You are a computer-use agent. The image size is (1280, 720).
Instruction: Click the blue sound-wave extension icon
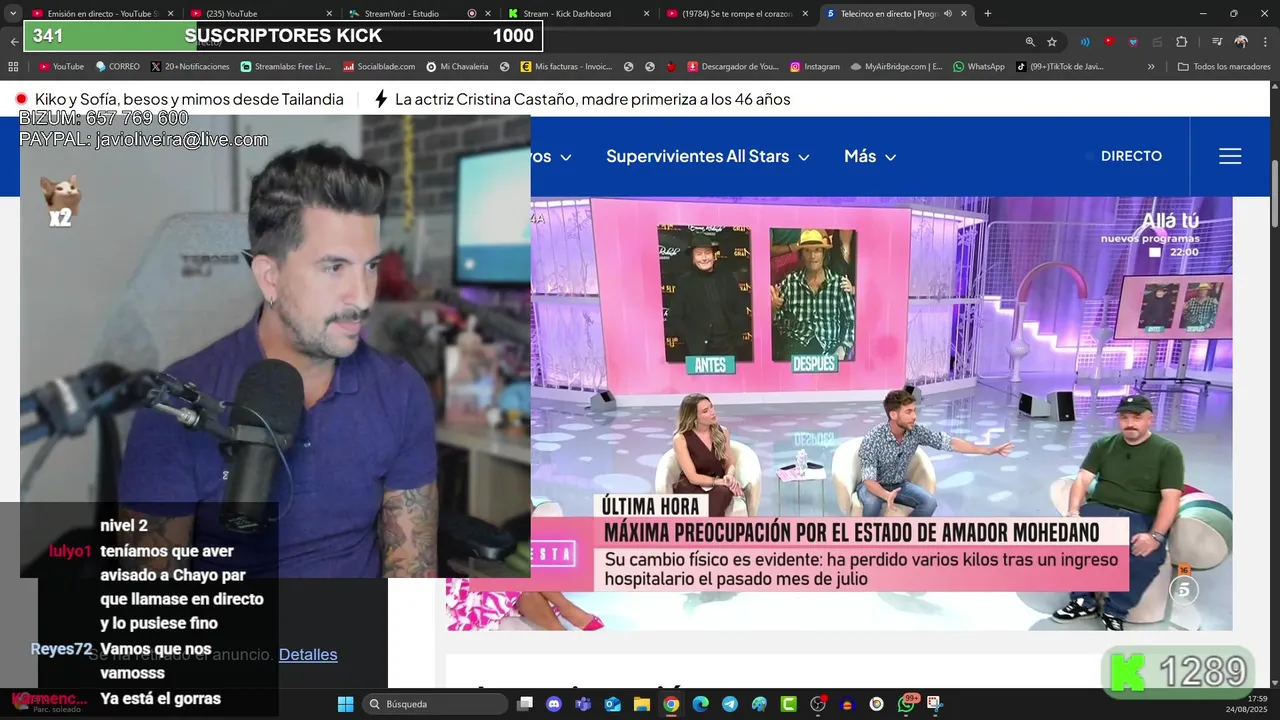click(1085, 42)
